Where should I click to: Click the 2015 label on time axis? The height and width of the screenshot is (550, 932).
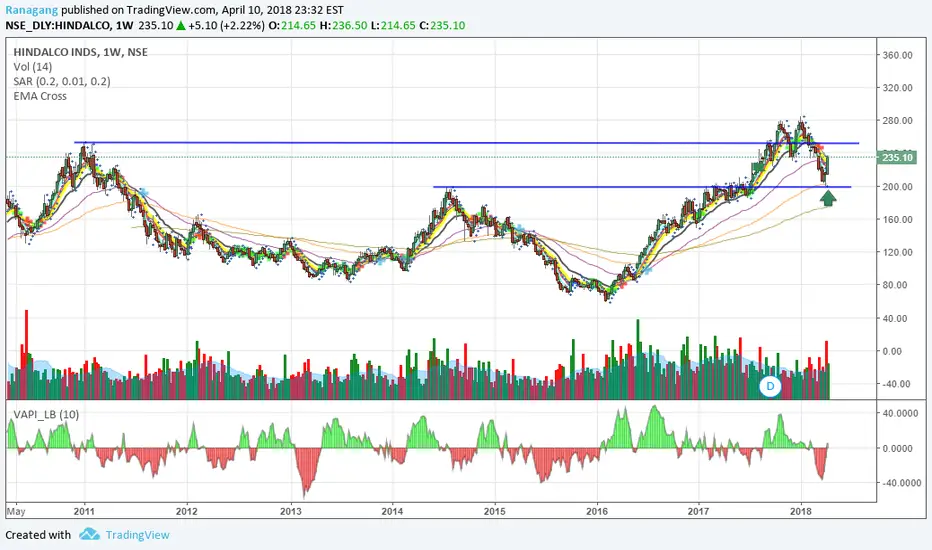pos(495,511)
